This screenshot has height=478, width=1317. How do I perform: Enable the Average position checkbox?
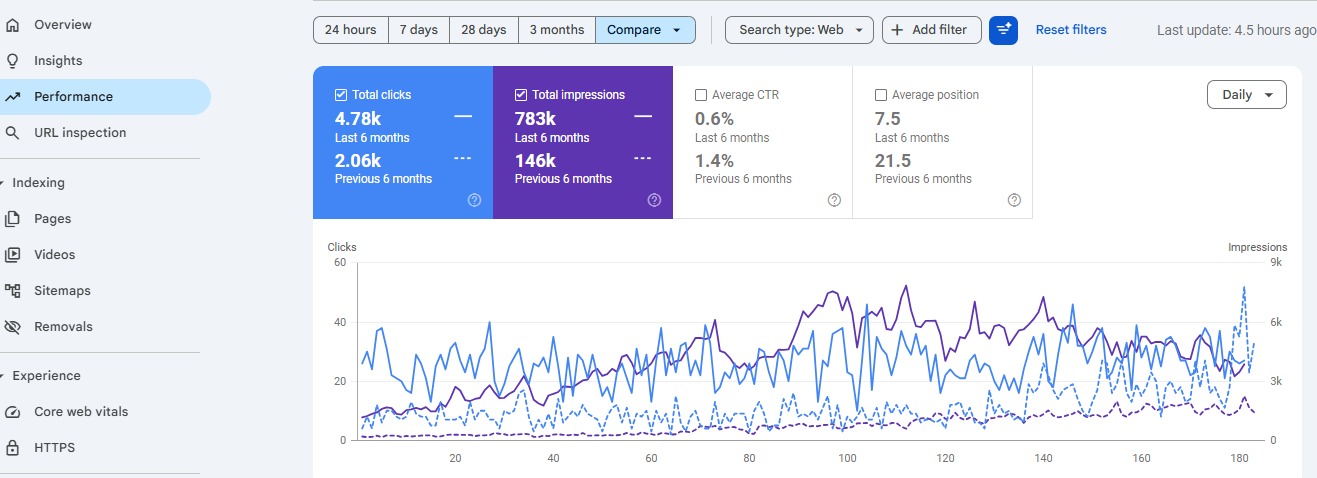(881, 95)
